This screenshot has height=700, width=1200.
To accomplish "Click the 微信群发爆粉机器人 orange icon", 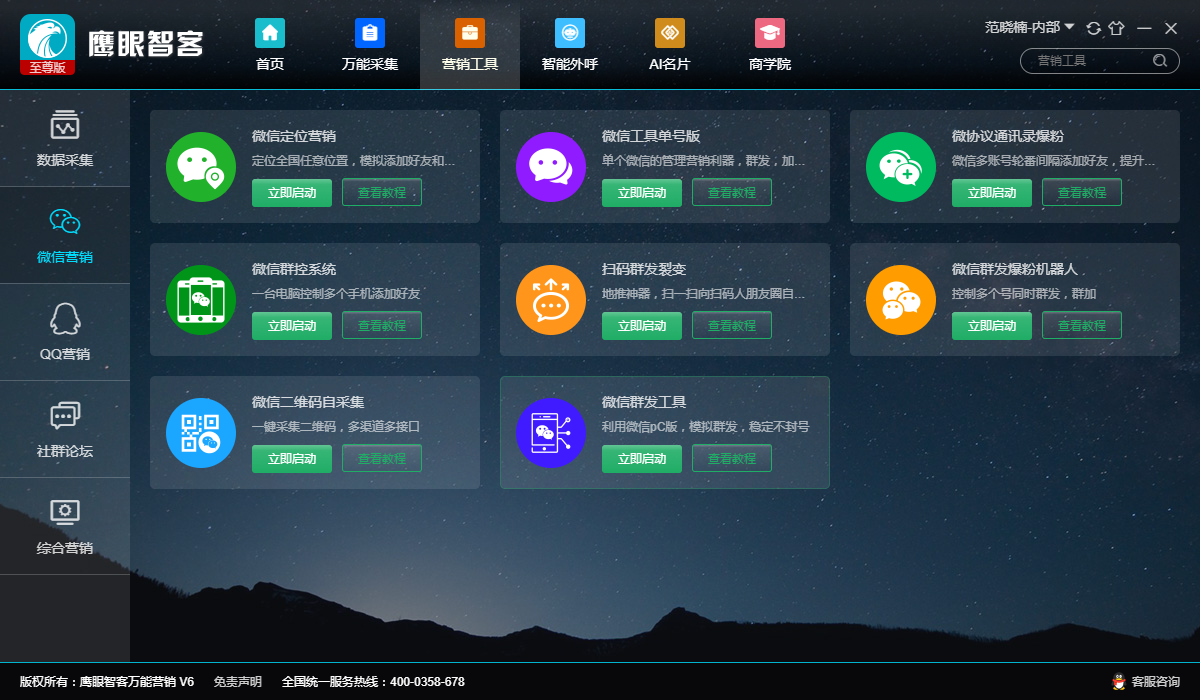I will [x=901, y=299].
